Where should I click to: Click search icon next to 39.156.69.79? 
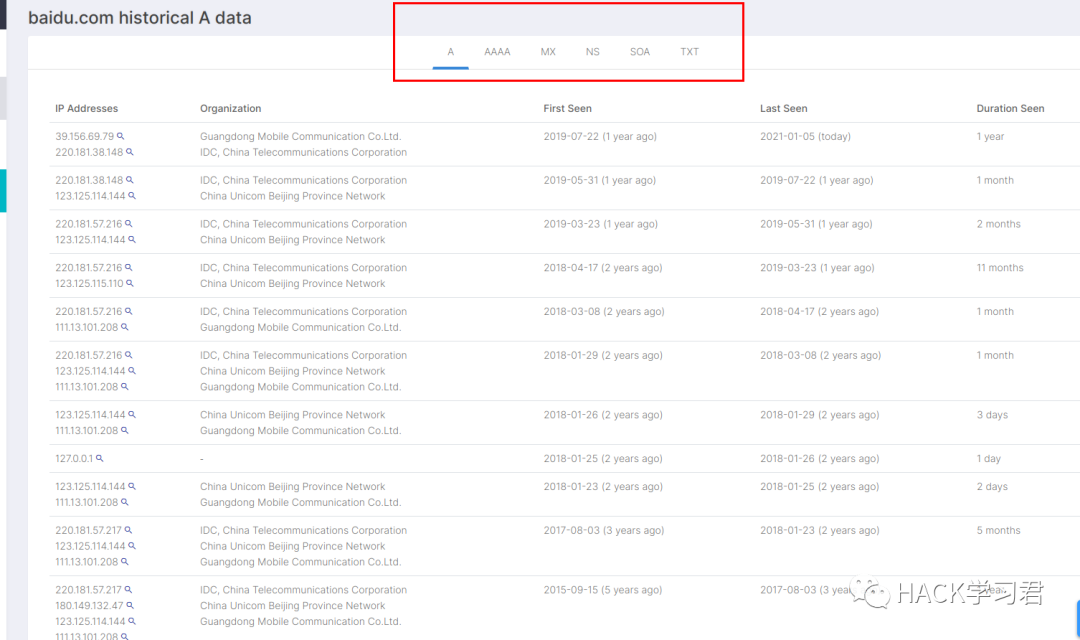[x=121, y=136]
